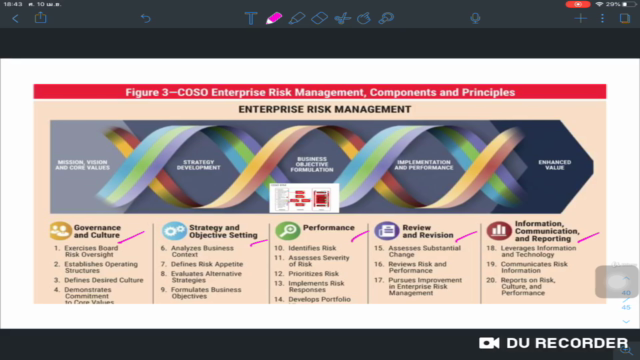This screenshot has height=360, width=640.
Task: Start audio recording with microphone
Action: (x=475, y=18)
